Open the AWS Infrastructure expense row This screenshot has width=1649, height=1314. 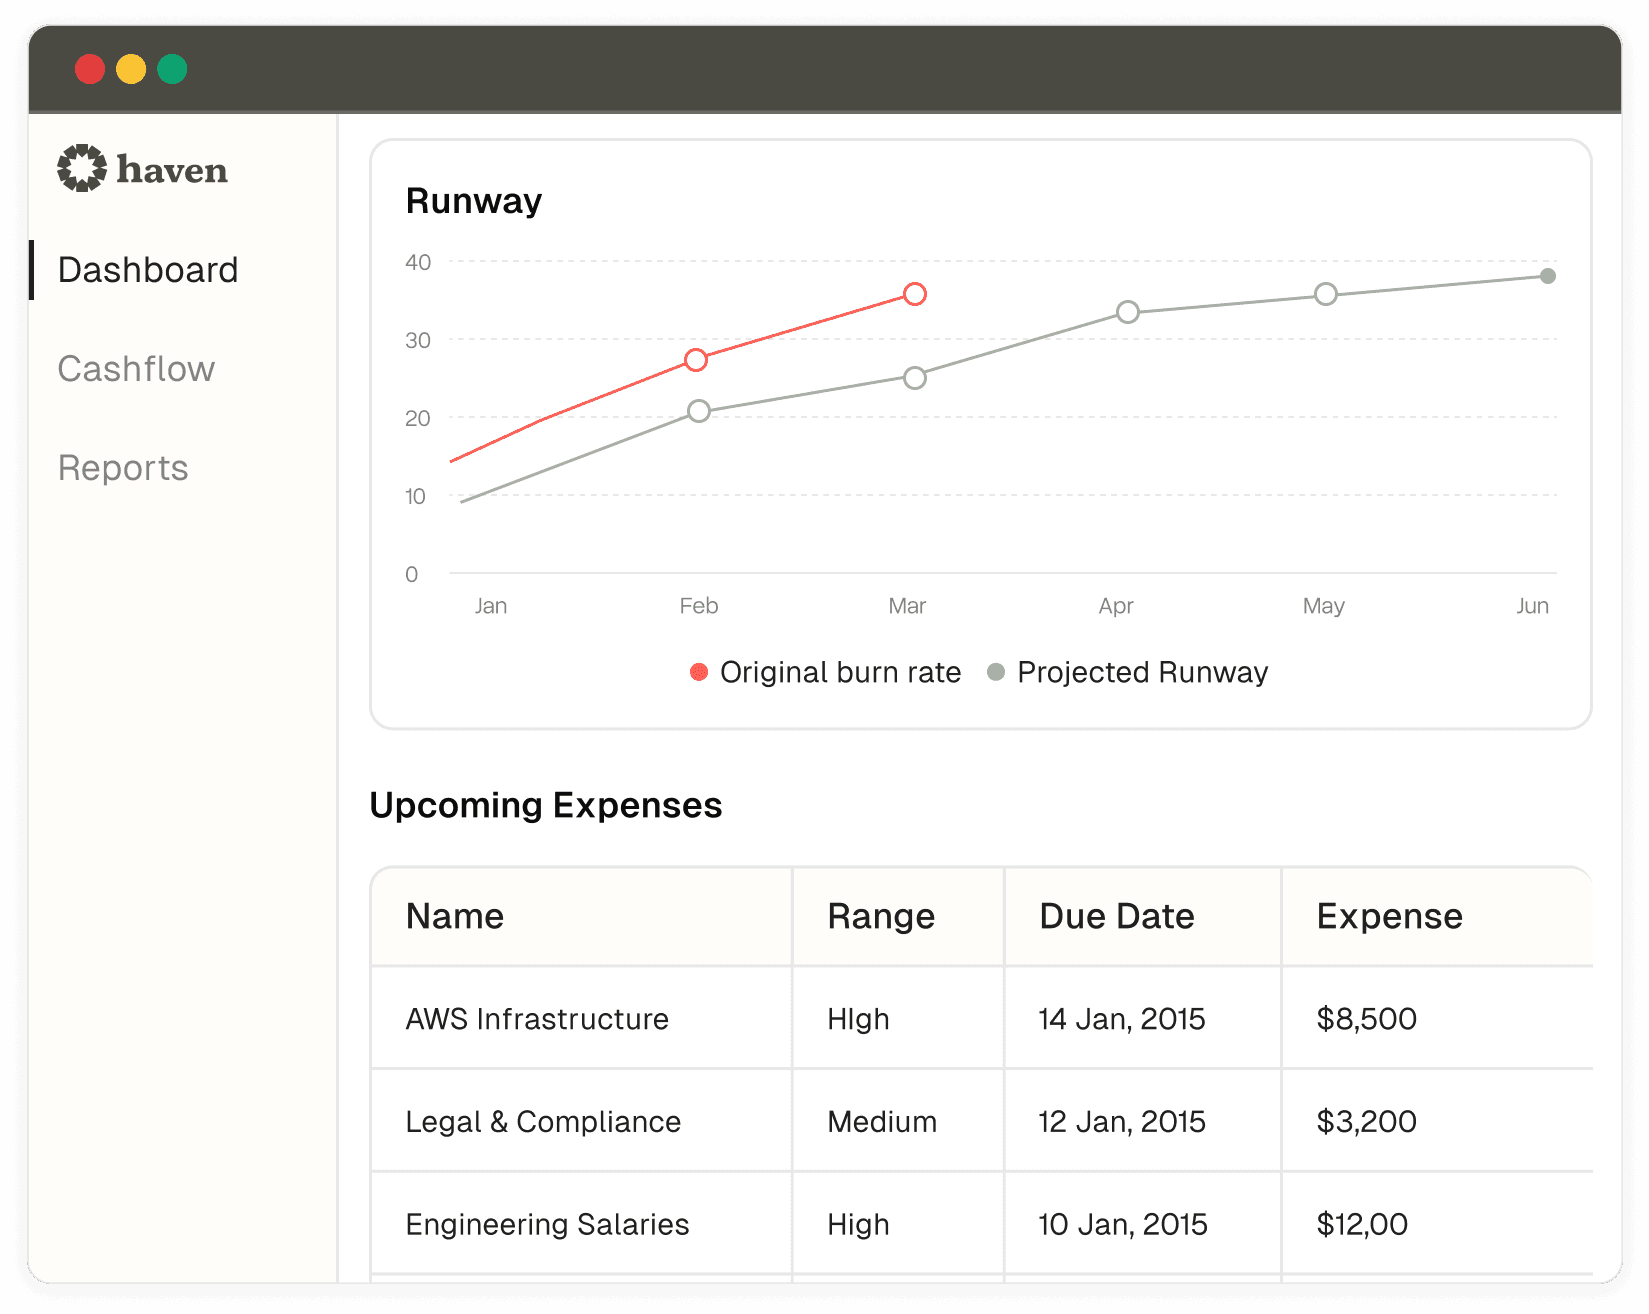537,1019
